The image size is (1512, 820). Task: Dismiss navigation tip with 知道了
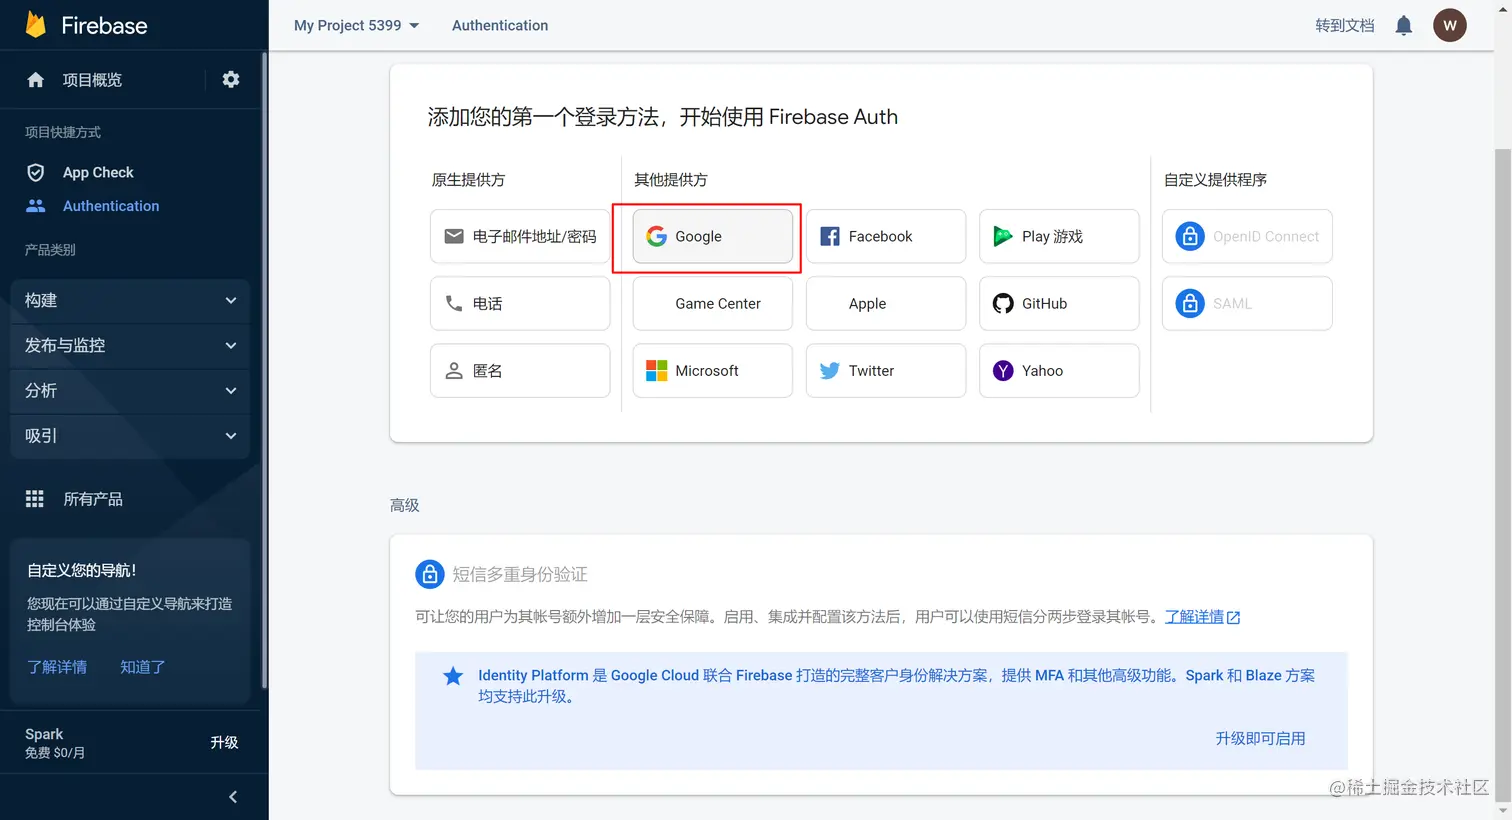pos(143,667)
